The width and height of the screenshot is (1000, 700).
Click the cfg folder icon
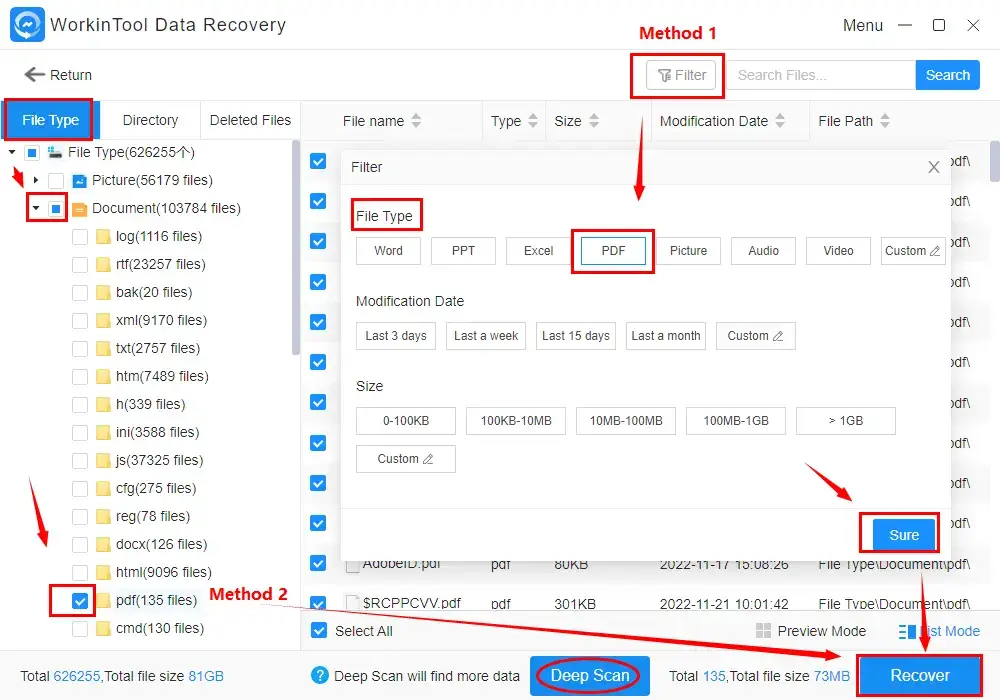point(103,488)
